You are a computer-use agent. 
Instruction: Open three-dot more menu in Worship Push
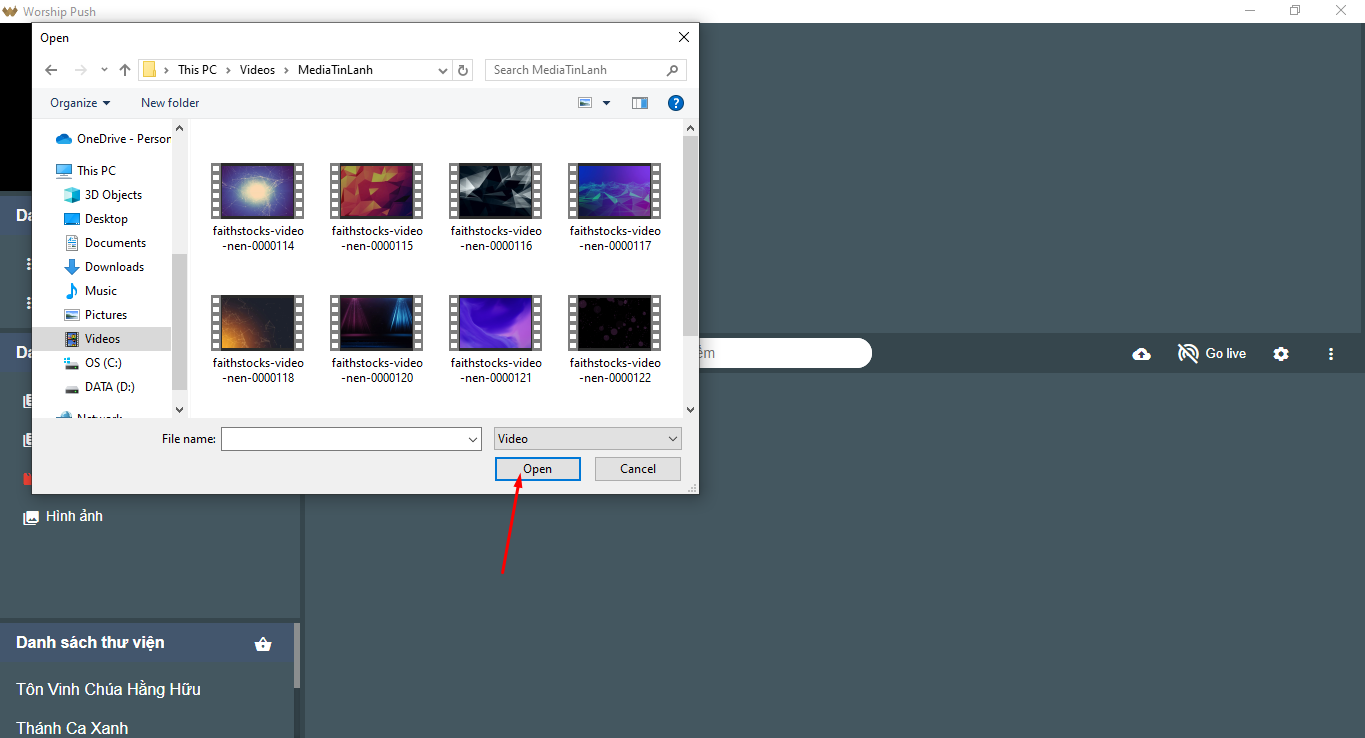pyautogui.click(x=1331, y=354)
